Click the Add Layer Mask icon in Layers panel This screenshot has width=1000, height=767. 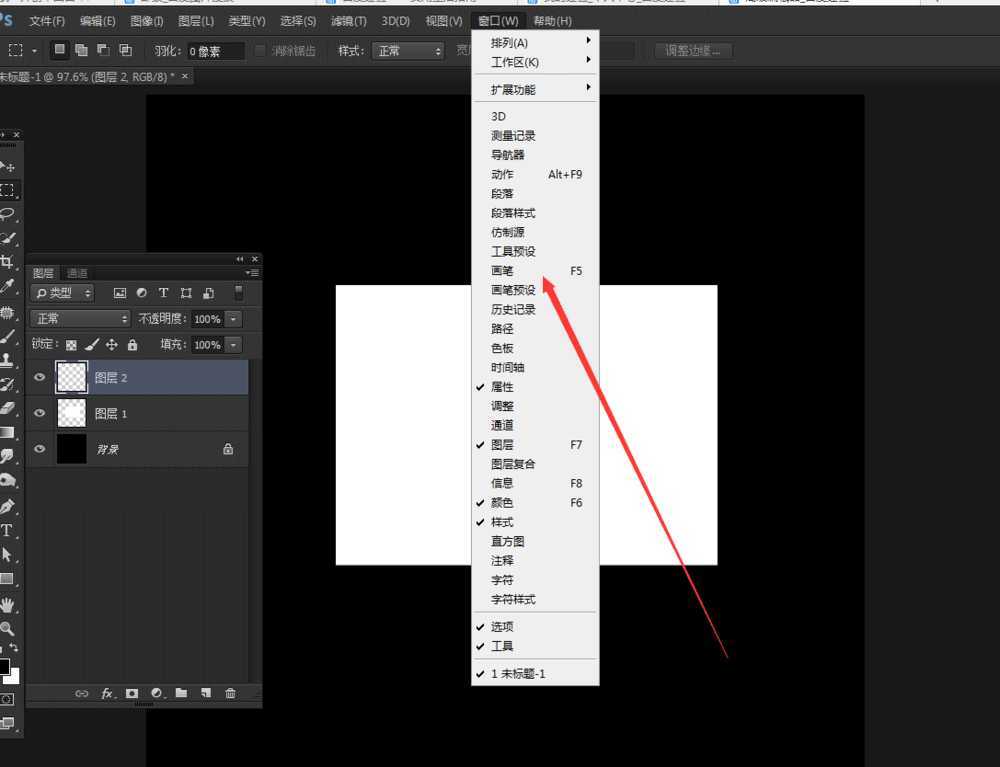(132, 693)
